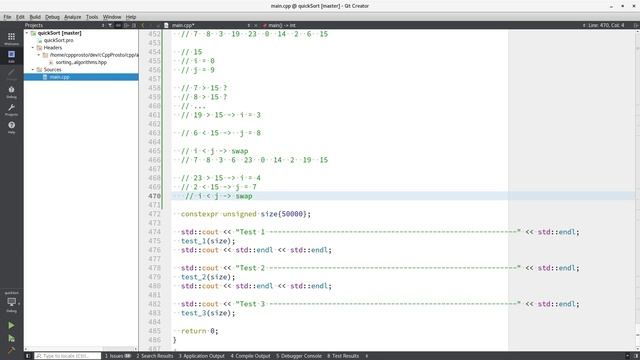Open Projects mode wrench icon
The height and width of the screenshot is (360, 640).
11,109
